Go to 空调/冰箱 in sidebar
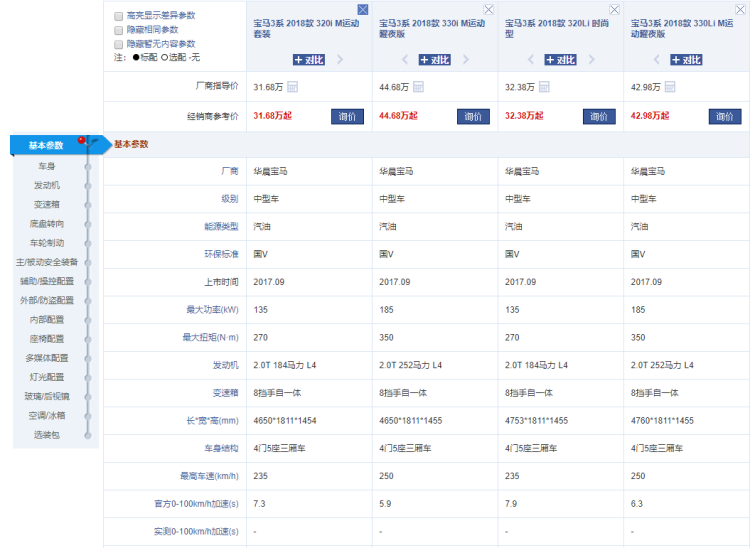 point(47,415)
